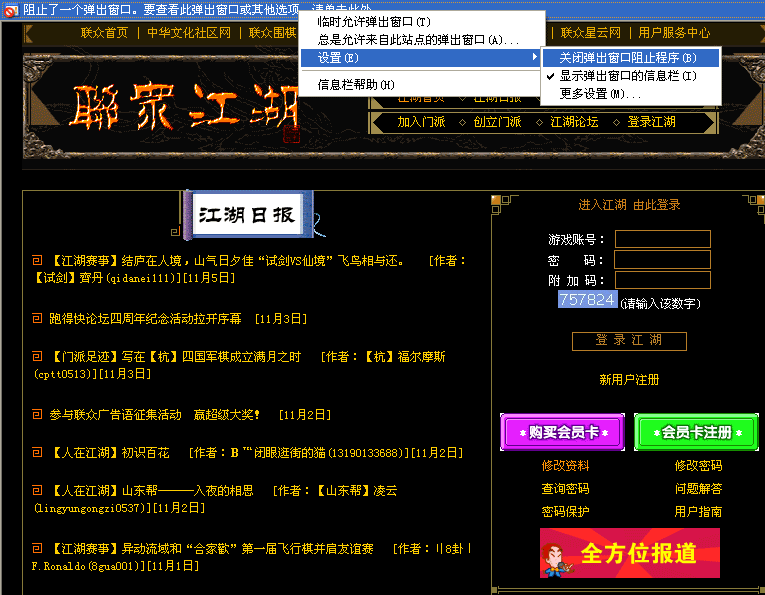Click the 全方位报道 banner image
Viewport: 765px width, 595px height.
(630, 553)
